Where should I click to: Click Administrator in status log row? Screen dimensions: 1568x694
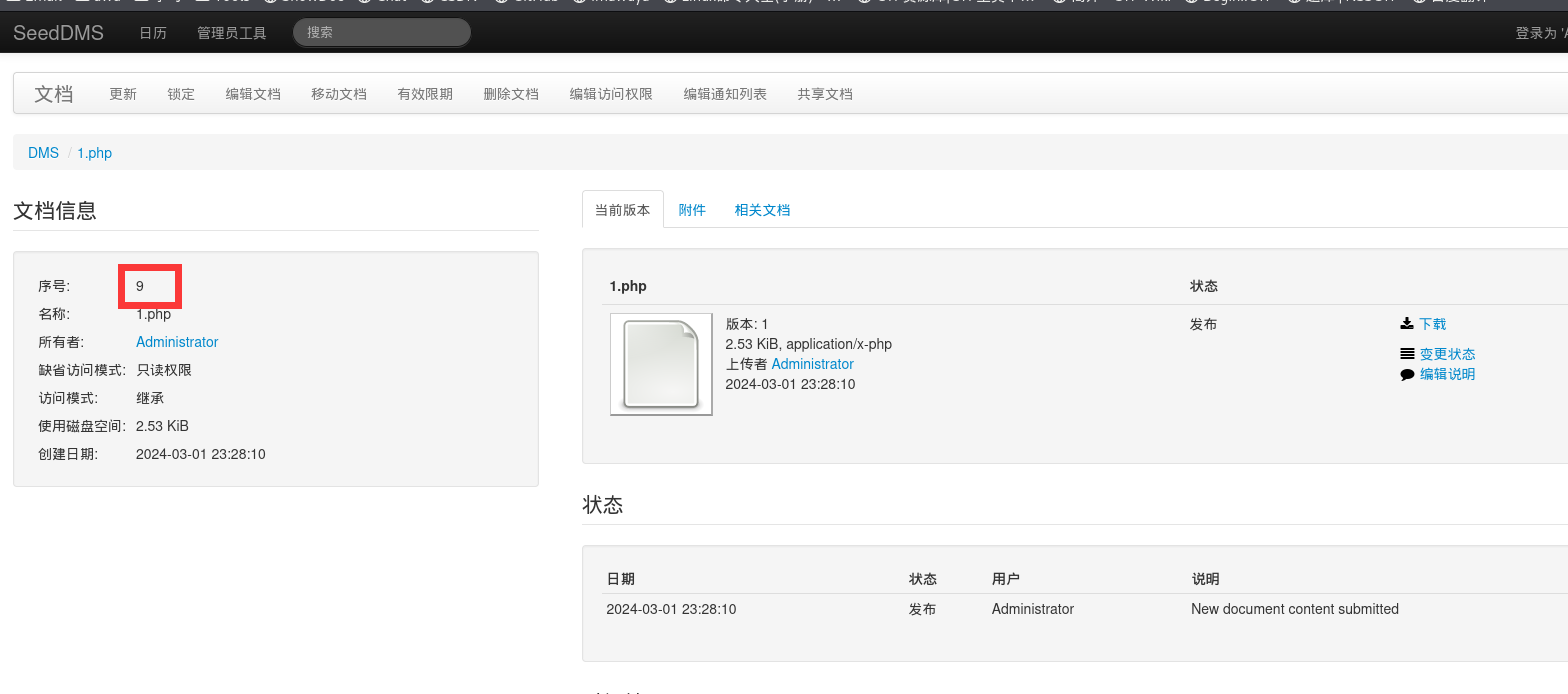1033,609
